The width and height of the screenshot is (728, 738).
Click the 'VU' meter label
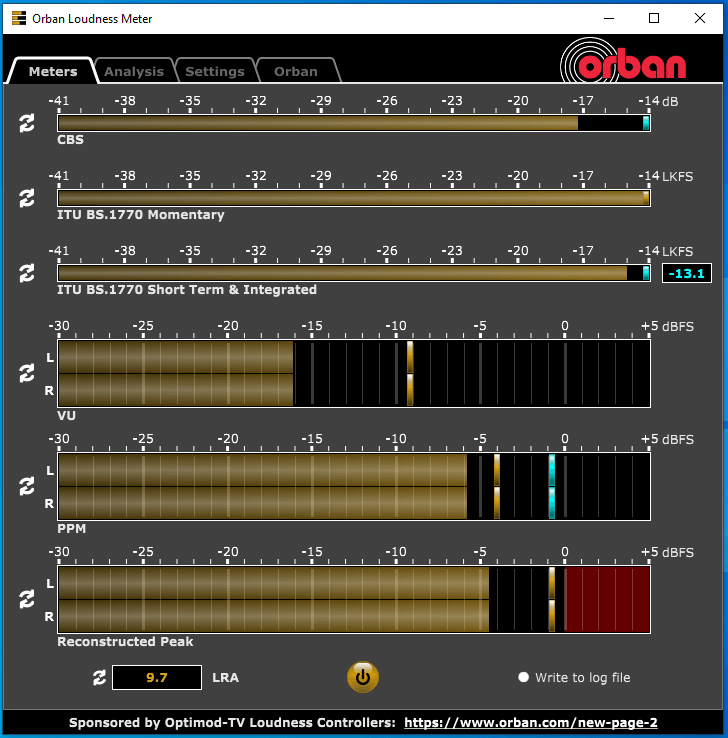point(66,416)
